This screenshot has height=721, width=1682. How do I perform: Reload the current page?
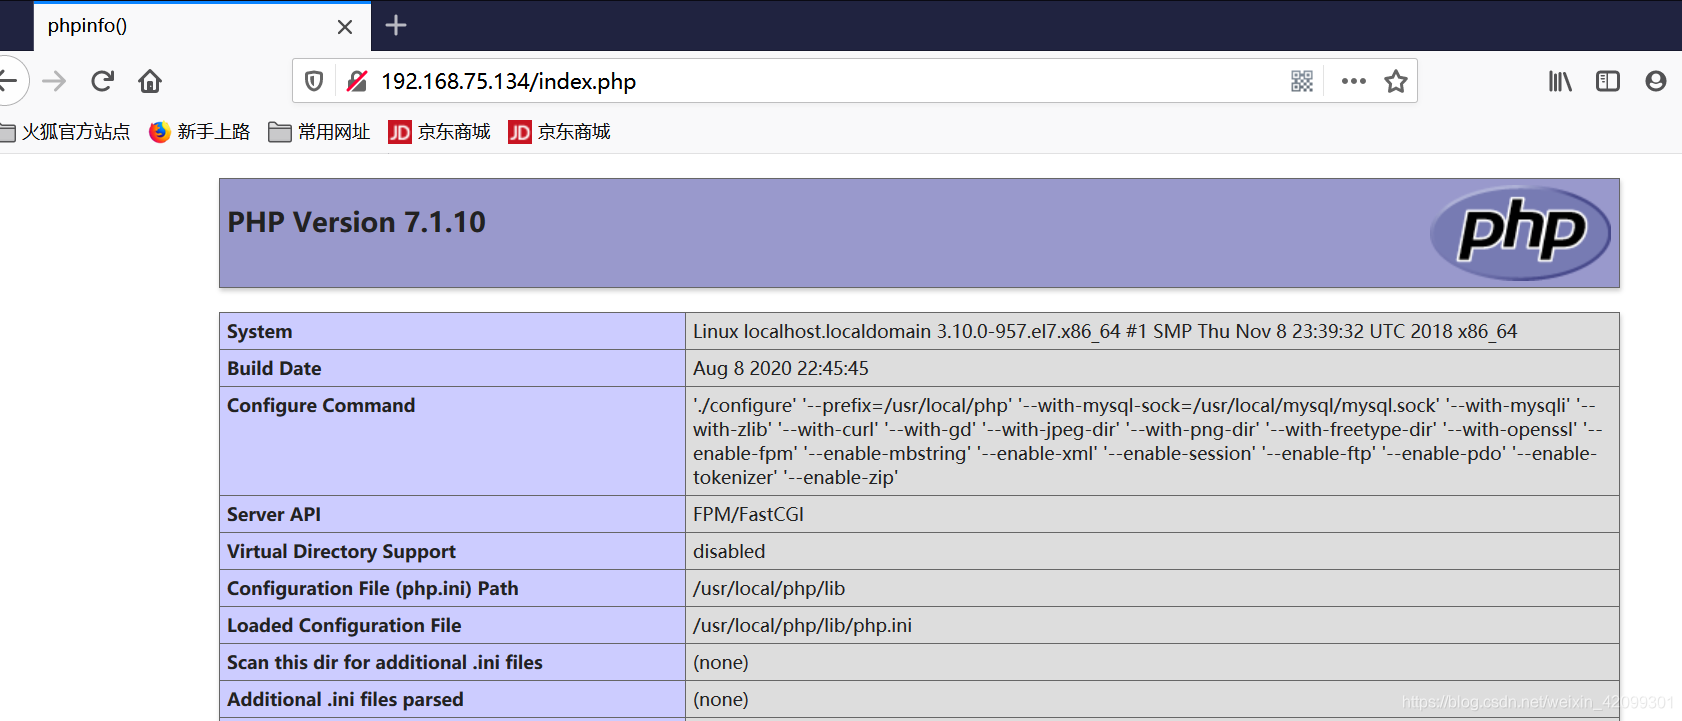click(102, 81)
